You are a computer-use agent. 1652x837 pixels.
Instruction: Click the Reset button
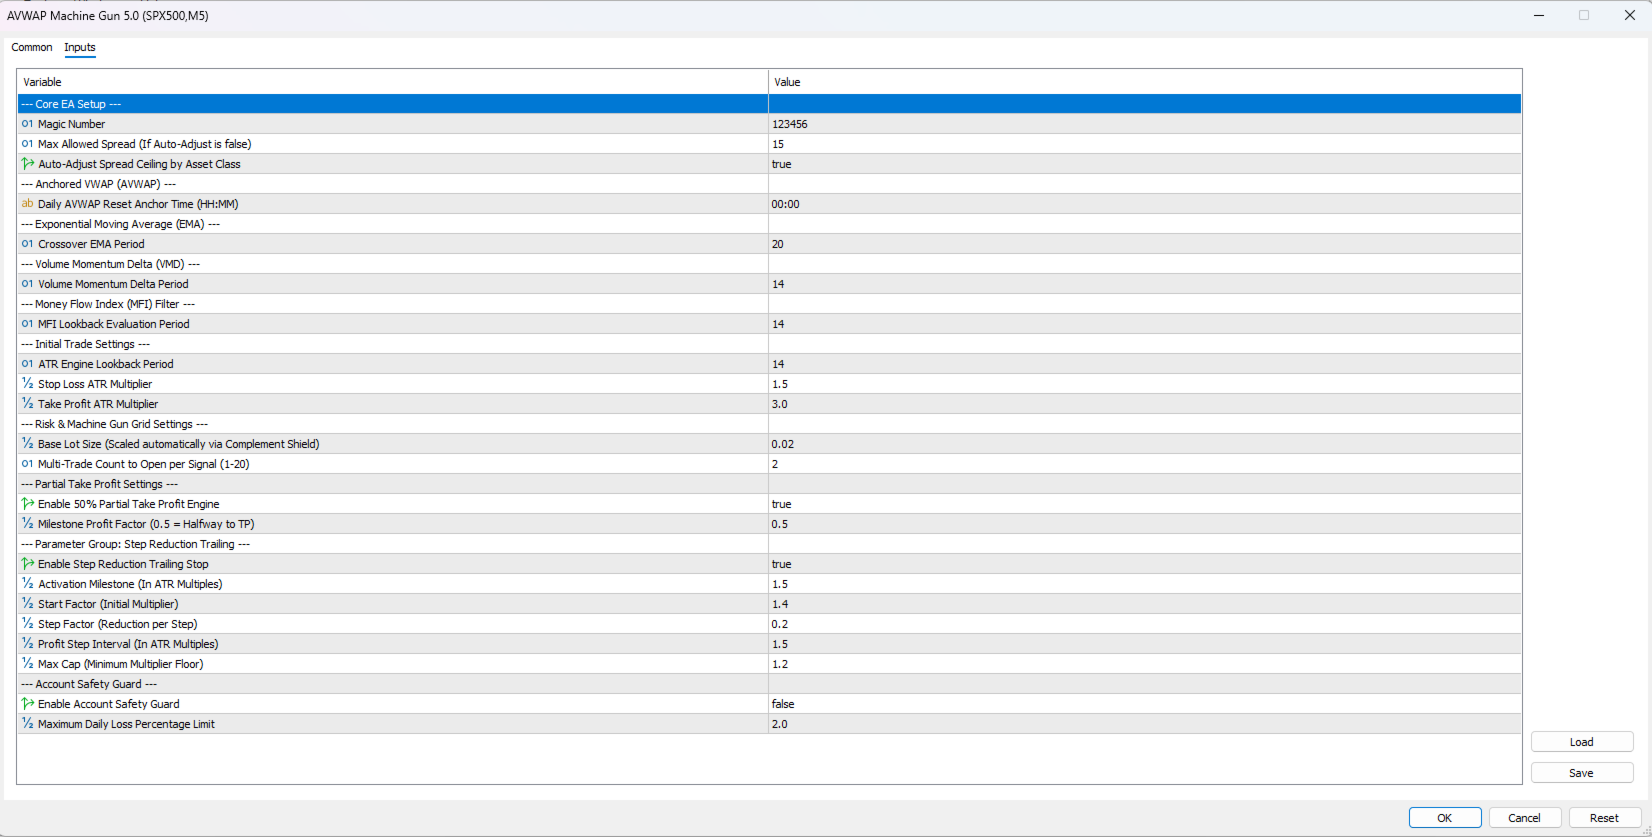tap(1605, 818)
